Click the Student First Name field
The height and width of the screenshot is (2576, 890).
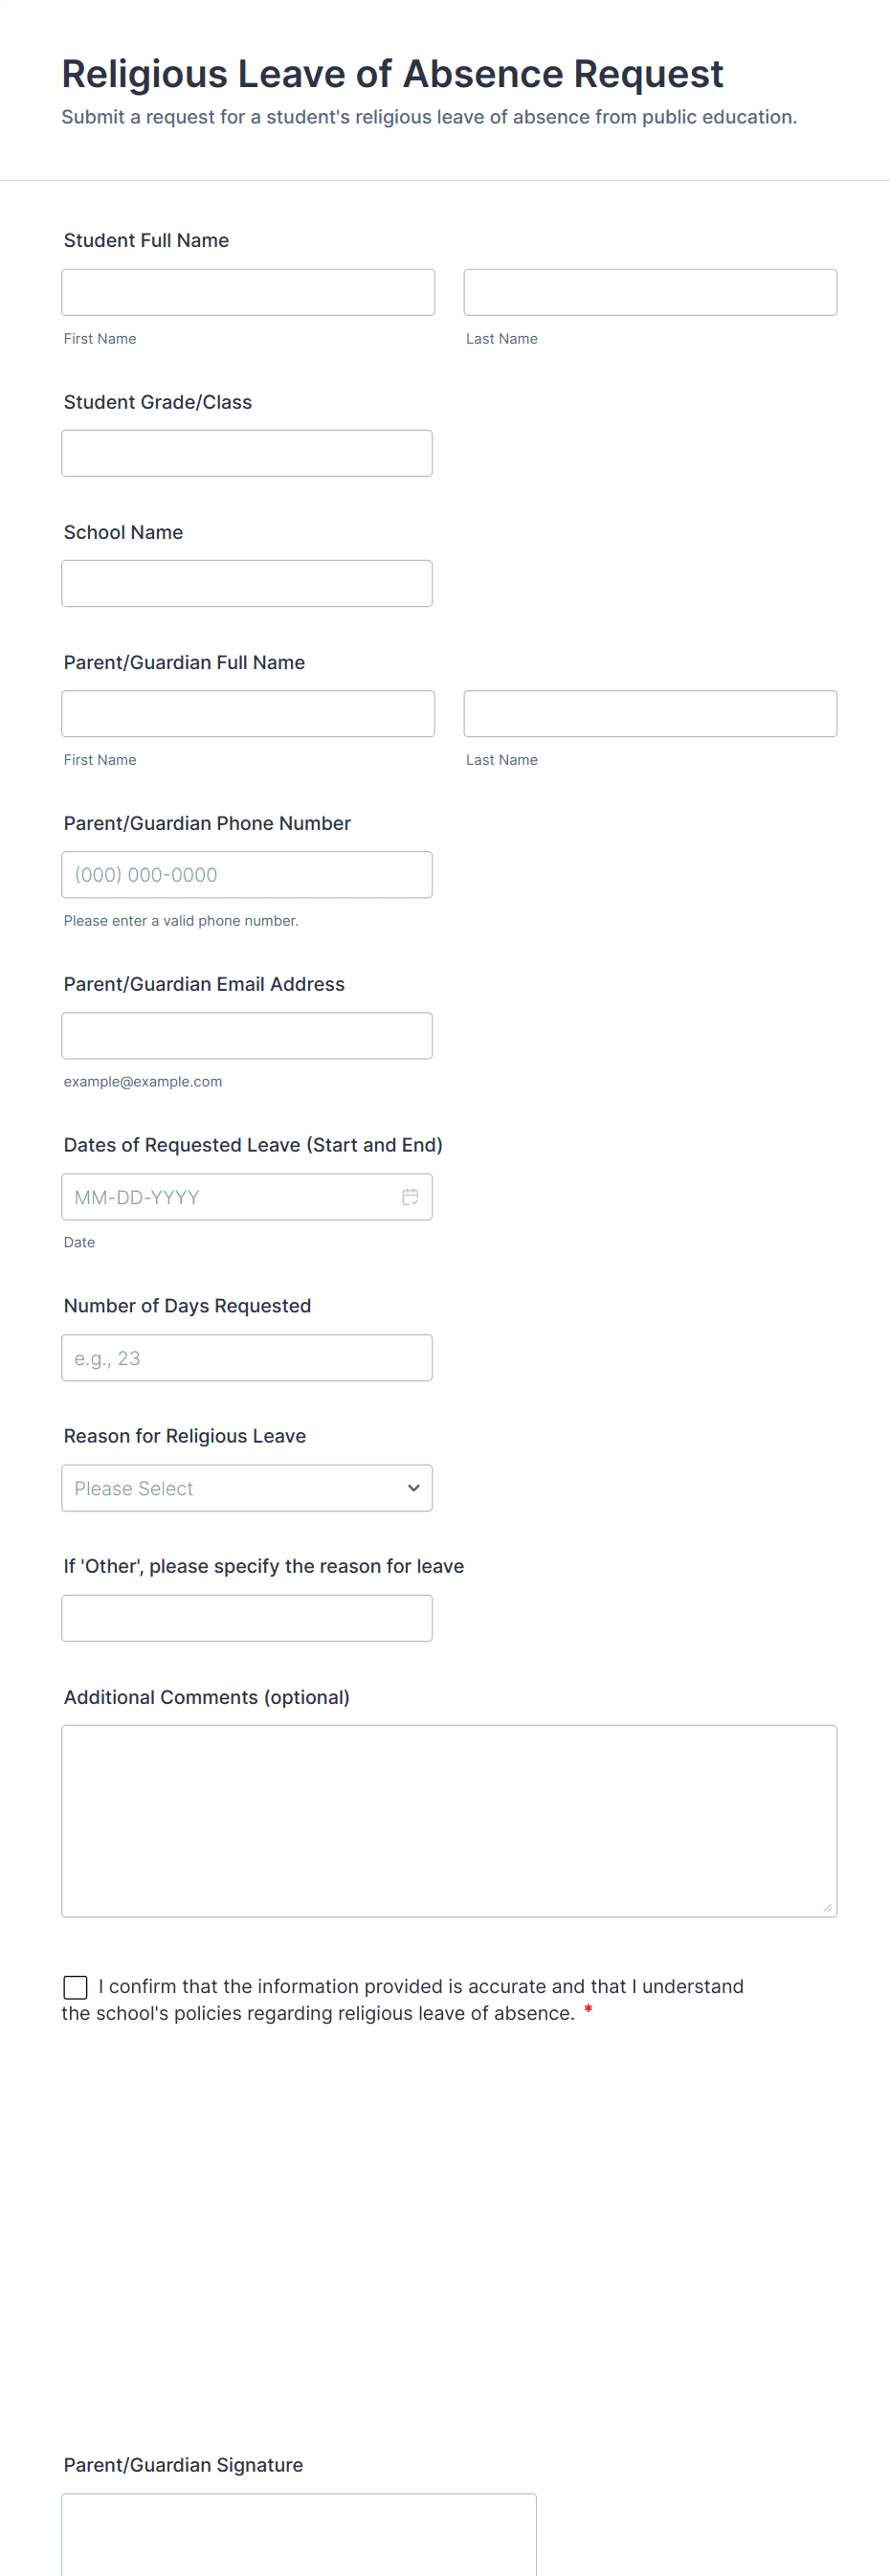[248, 292]
